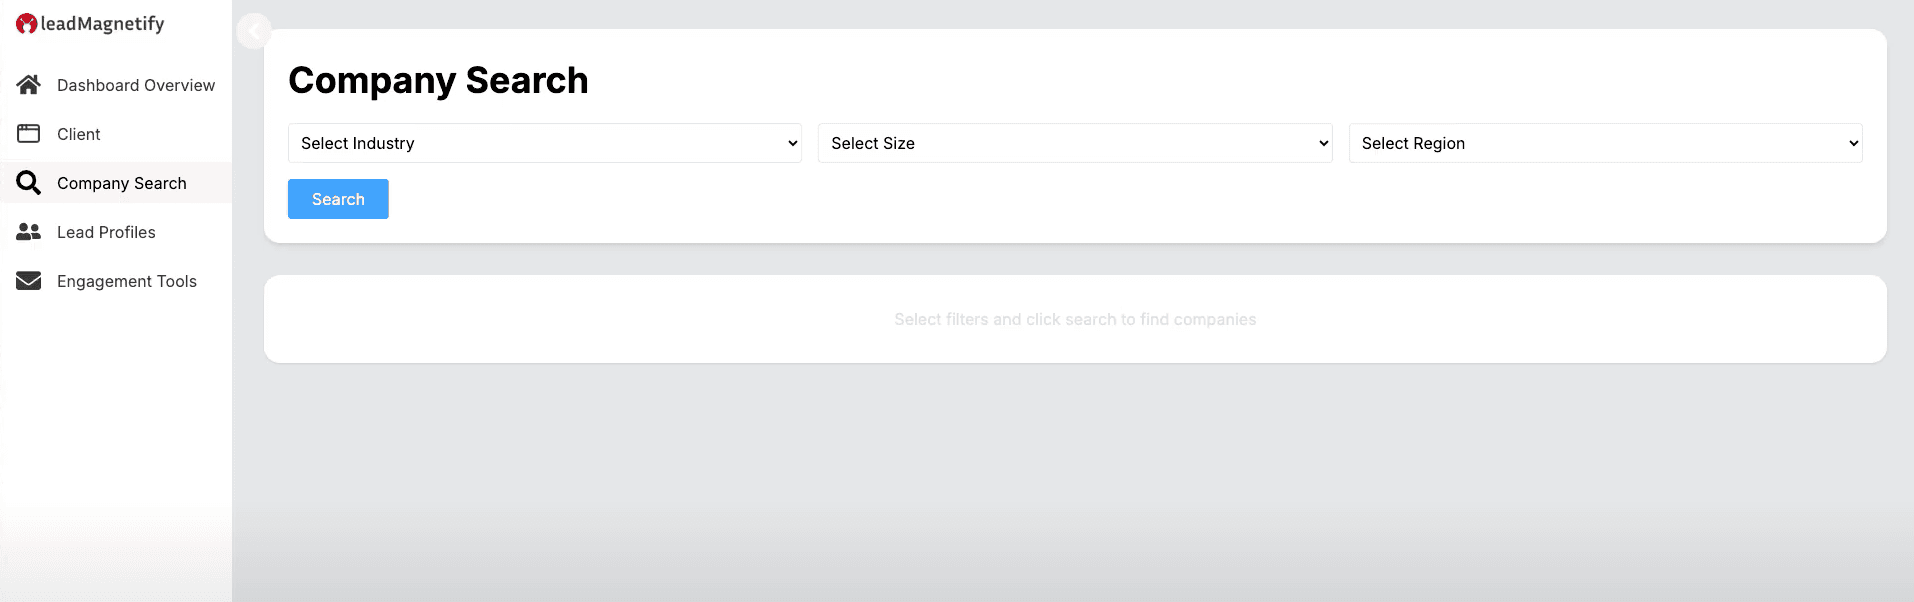Go to Dashboard Overview in the sidebar
The height and width of the screenshot is (602, 1914).
[x=136, y=85]
